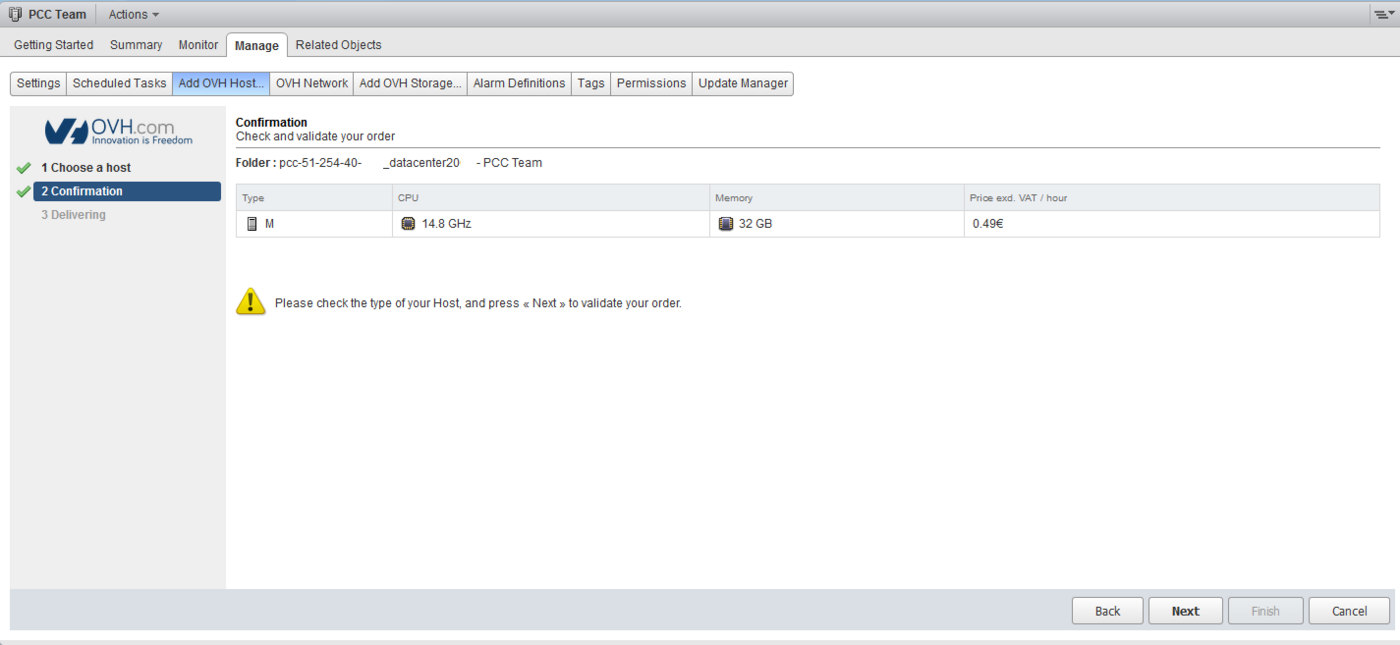
Task: Click the PCC Team datacenter icon
Action: click(15, 15)
